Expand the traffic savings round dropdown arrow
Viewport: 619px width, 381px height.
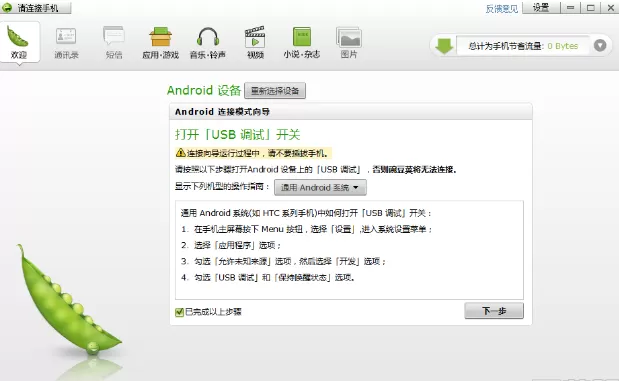coord(600,46)
